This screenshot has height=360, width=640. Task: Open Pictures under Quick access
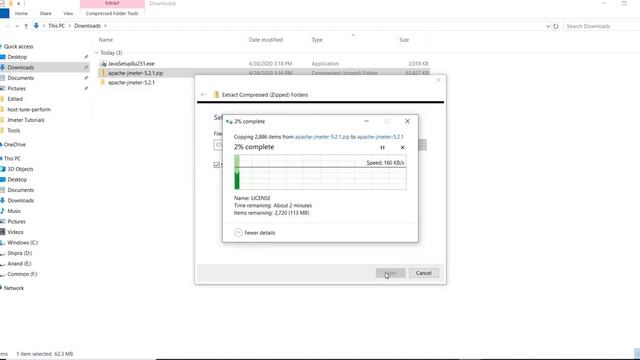coord(16,89)
